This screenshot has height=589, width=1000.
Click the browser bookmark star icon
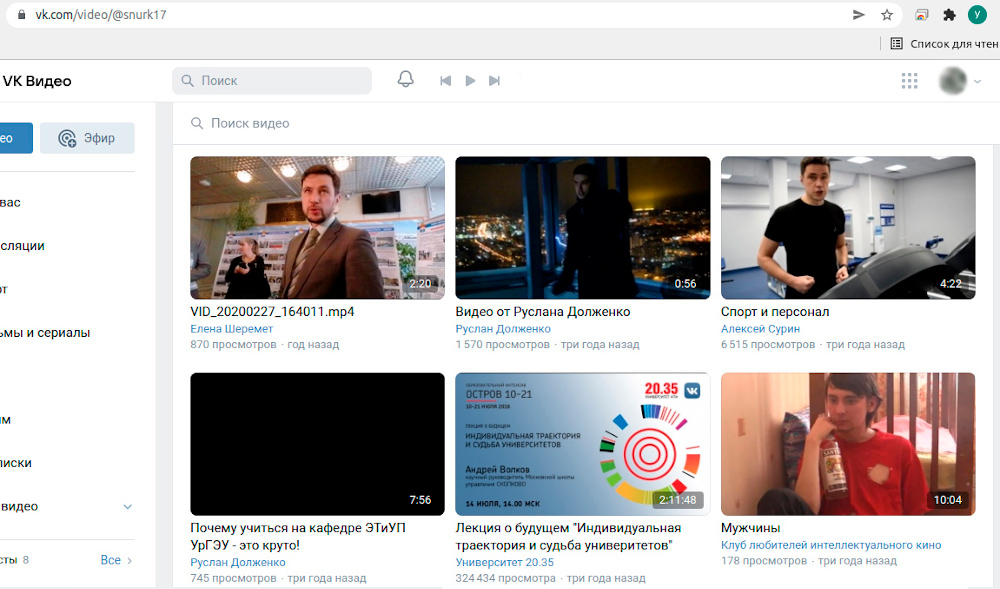(886, 15)
